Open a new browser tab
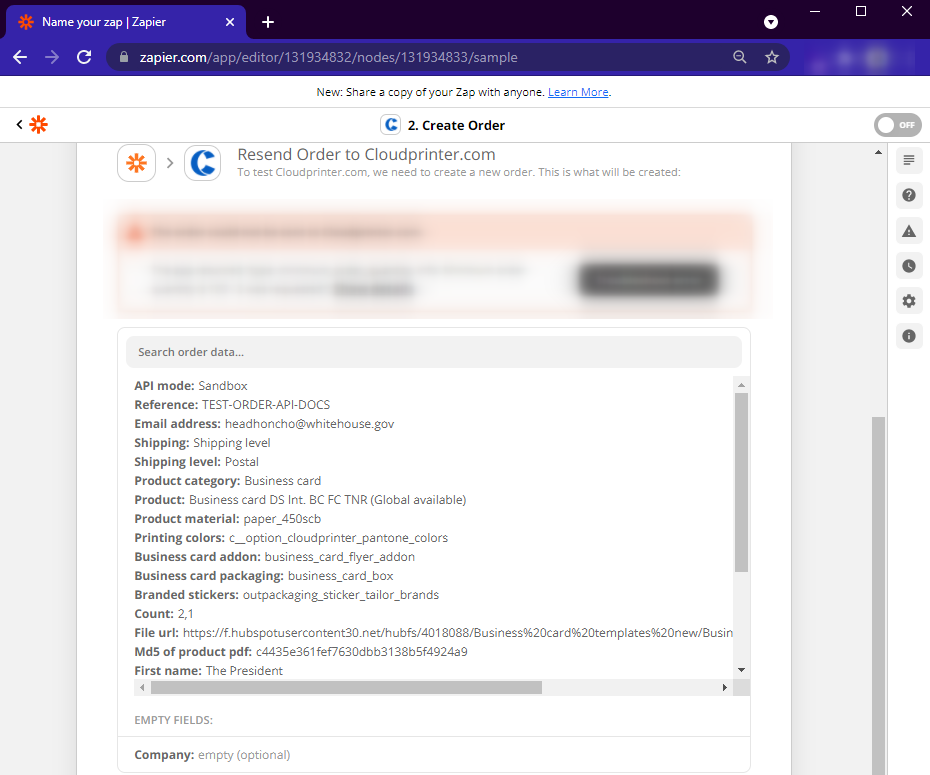Viewport: 930px width, 775px height. (268, 22)
